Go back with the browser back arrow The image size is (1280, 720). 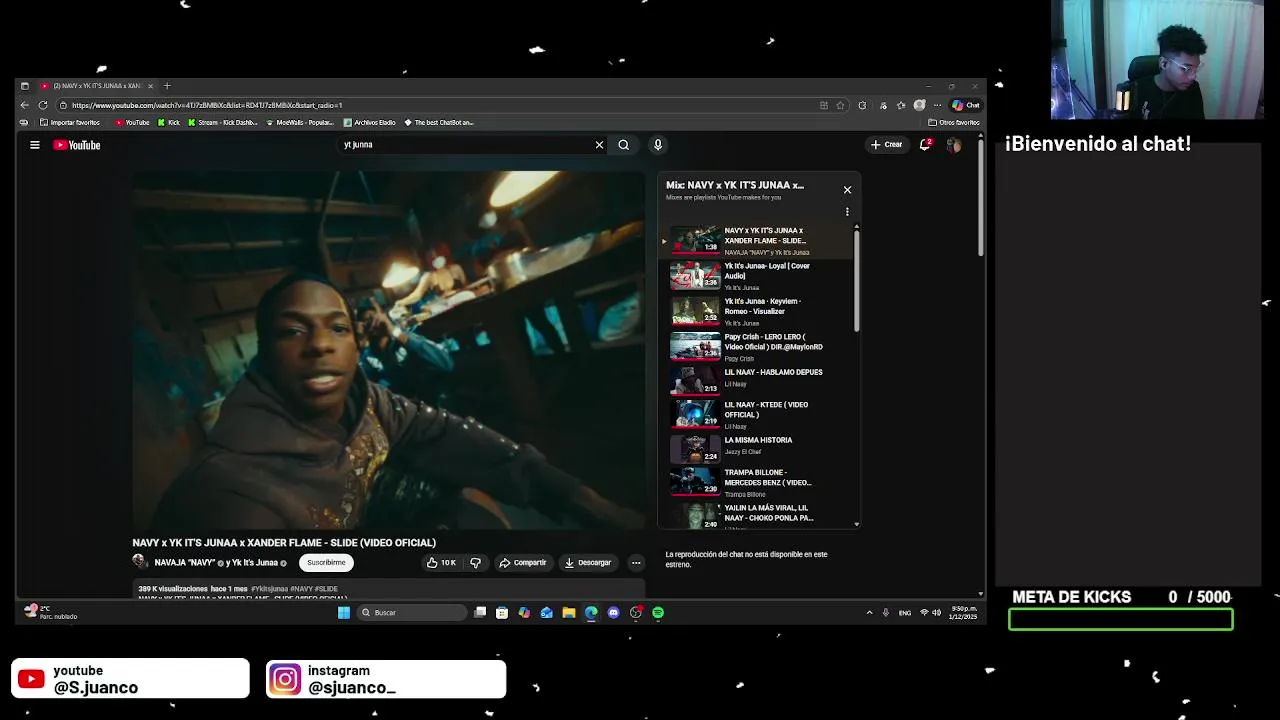click(25, 105)
